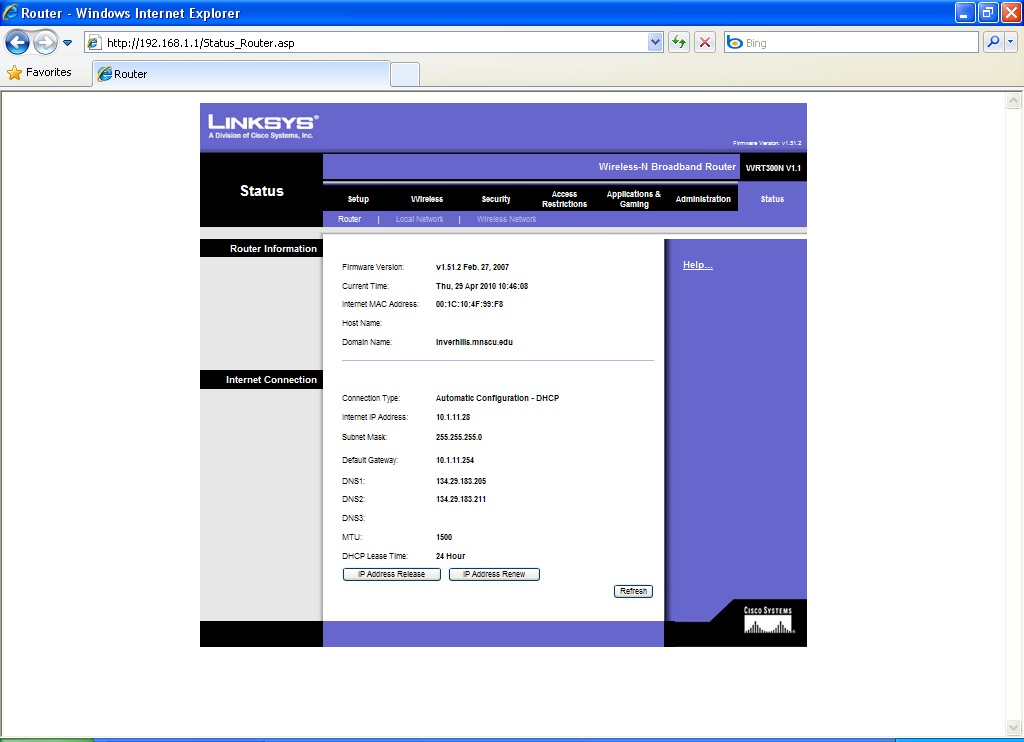Select the Router sub-tab
This screenshot has width=1024, height=742.
point(349,219)
